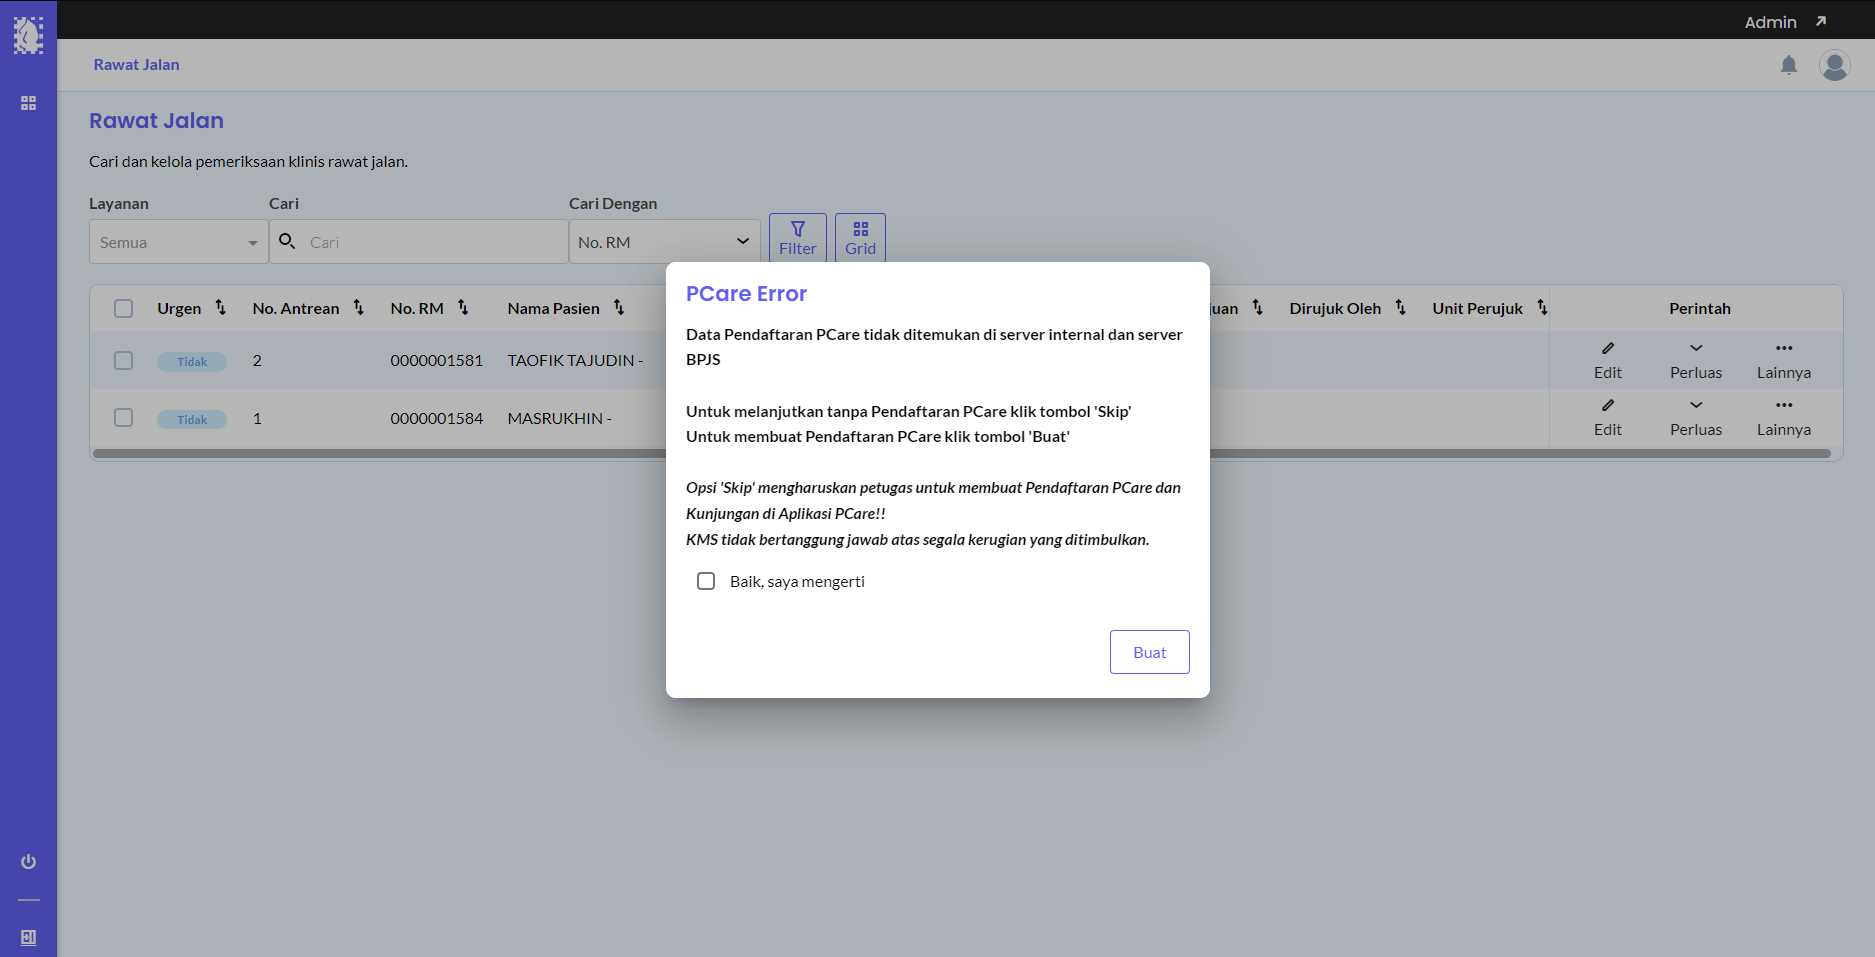This screenshot has width=1875, height=957.
Task: Click RM number 0000001581
Action: [437, 360]
